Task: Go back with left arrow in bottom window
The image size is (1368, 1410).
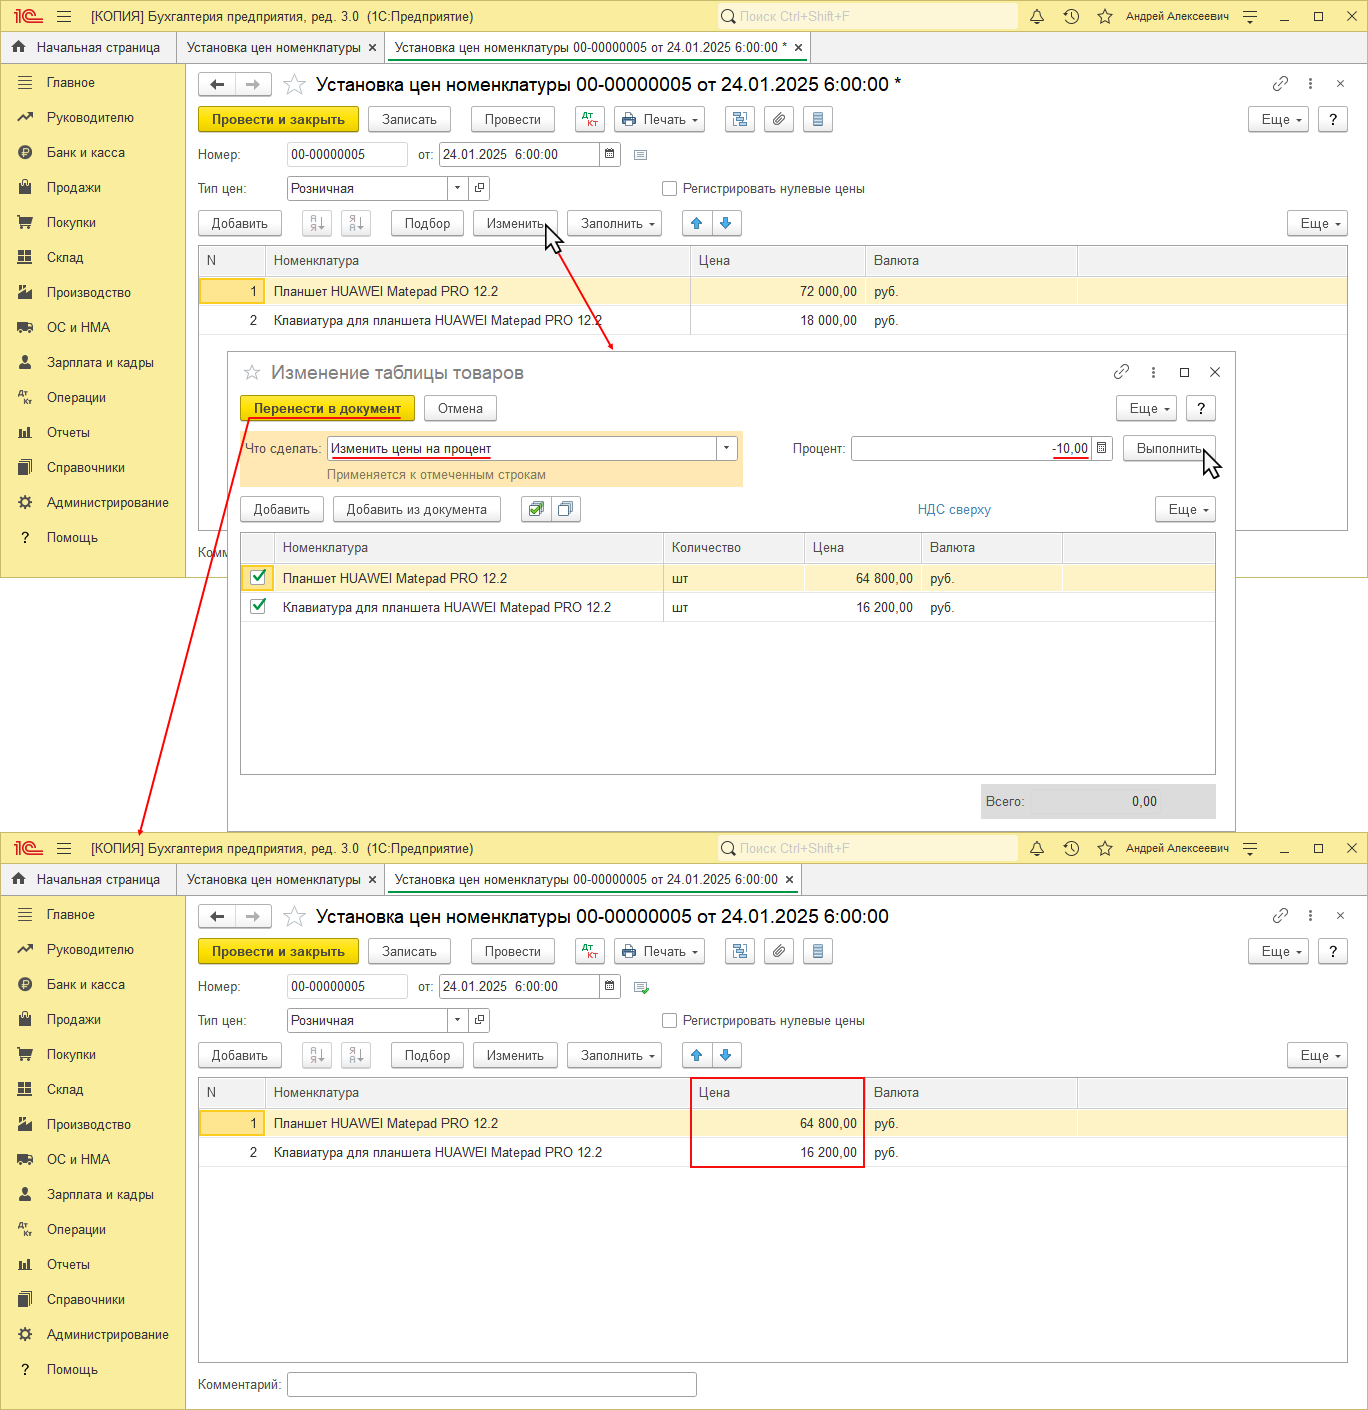Action: (217, 917)
